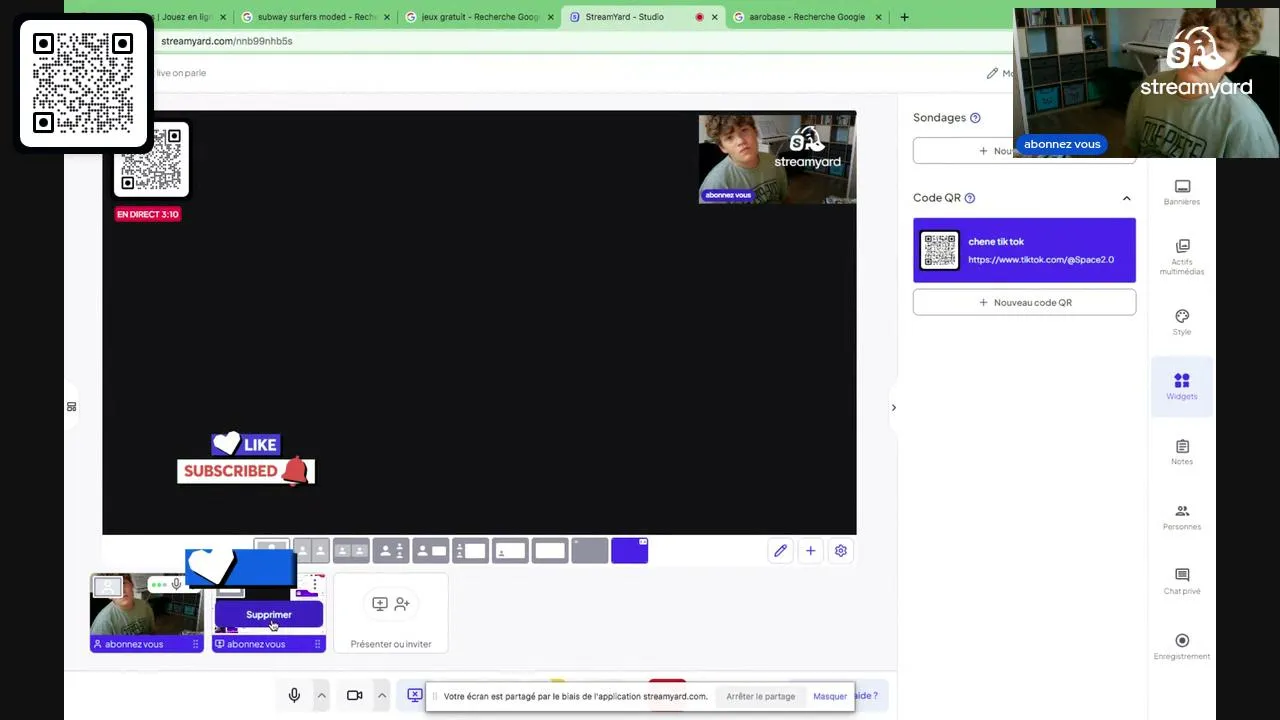This screenshot has width=1280, height=720.
Task: Select the two-person cropped layout
Action: pos(311,551)
